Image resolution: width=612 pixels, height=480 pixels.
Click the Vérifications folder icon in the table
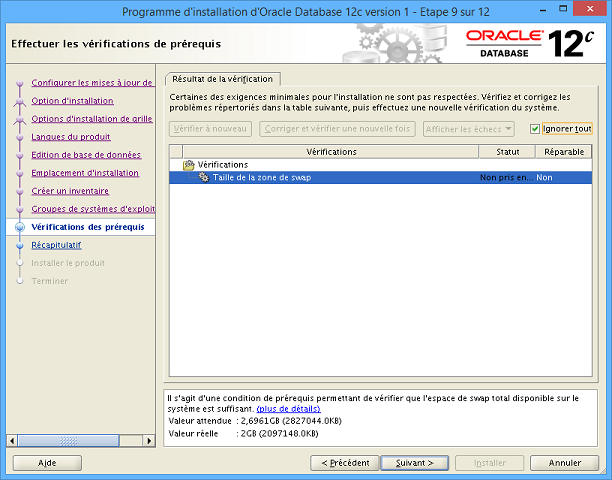[189, 165]
